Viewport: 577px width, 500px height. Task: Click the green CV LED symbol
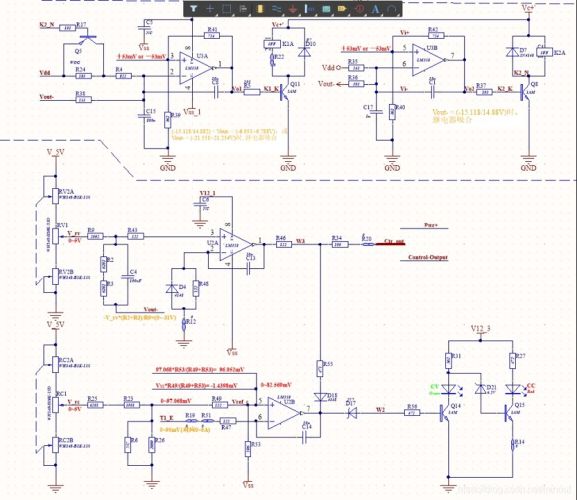tap(449, 389)
